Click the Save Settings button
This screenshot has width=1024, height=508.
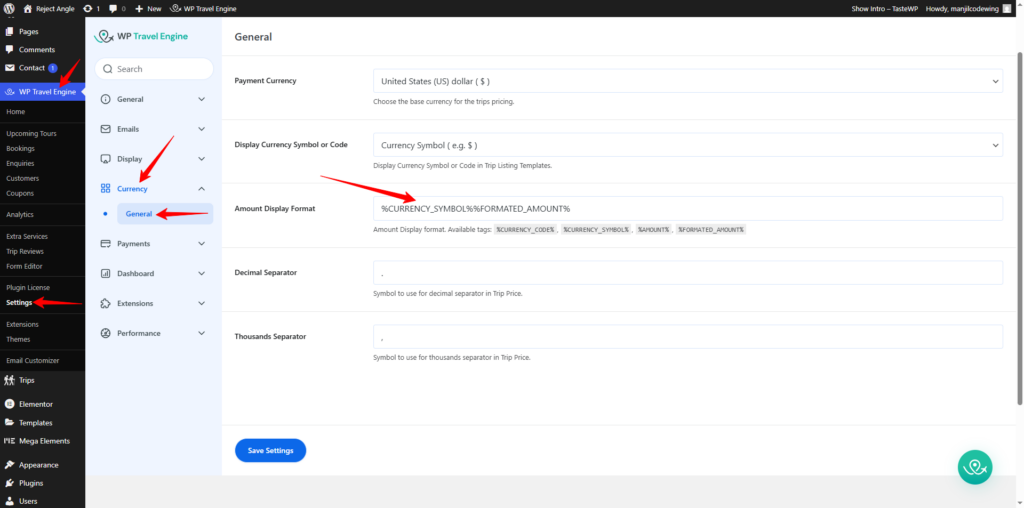click(x=270, y=451)
